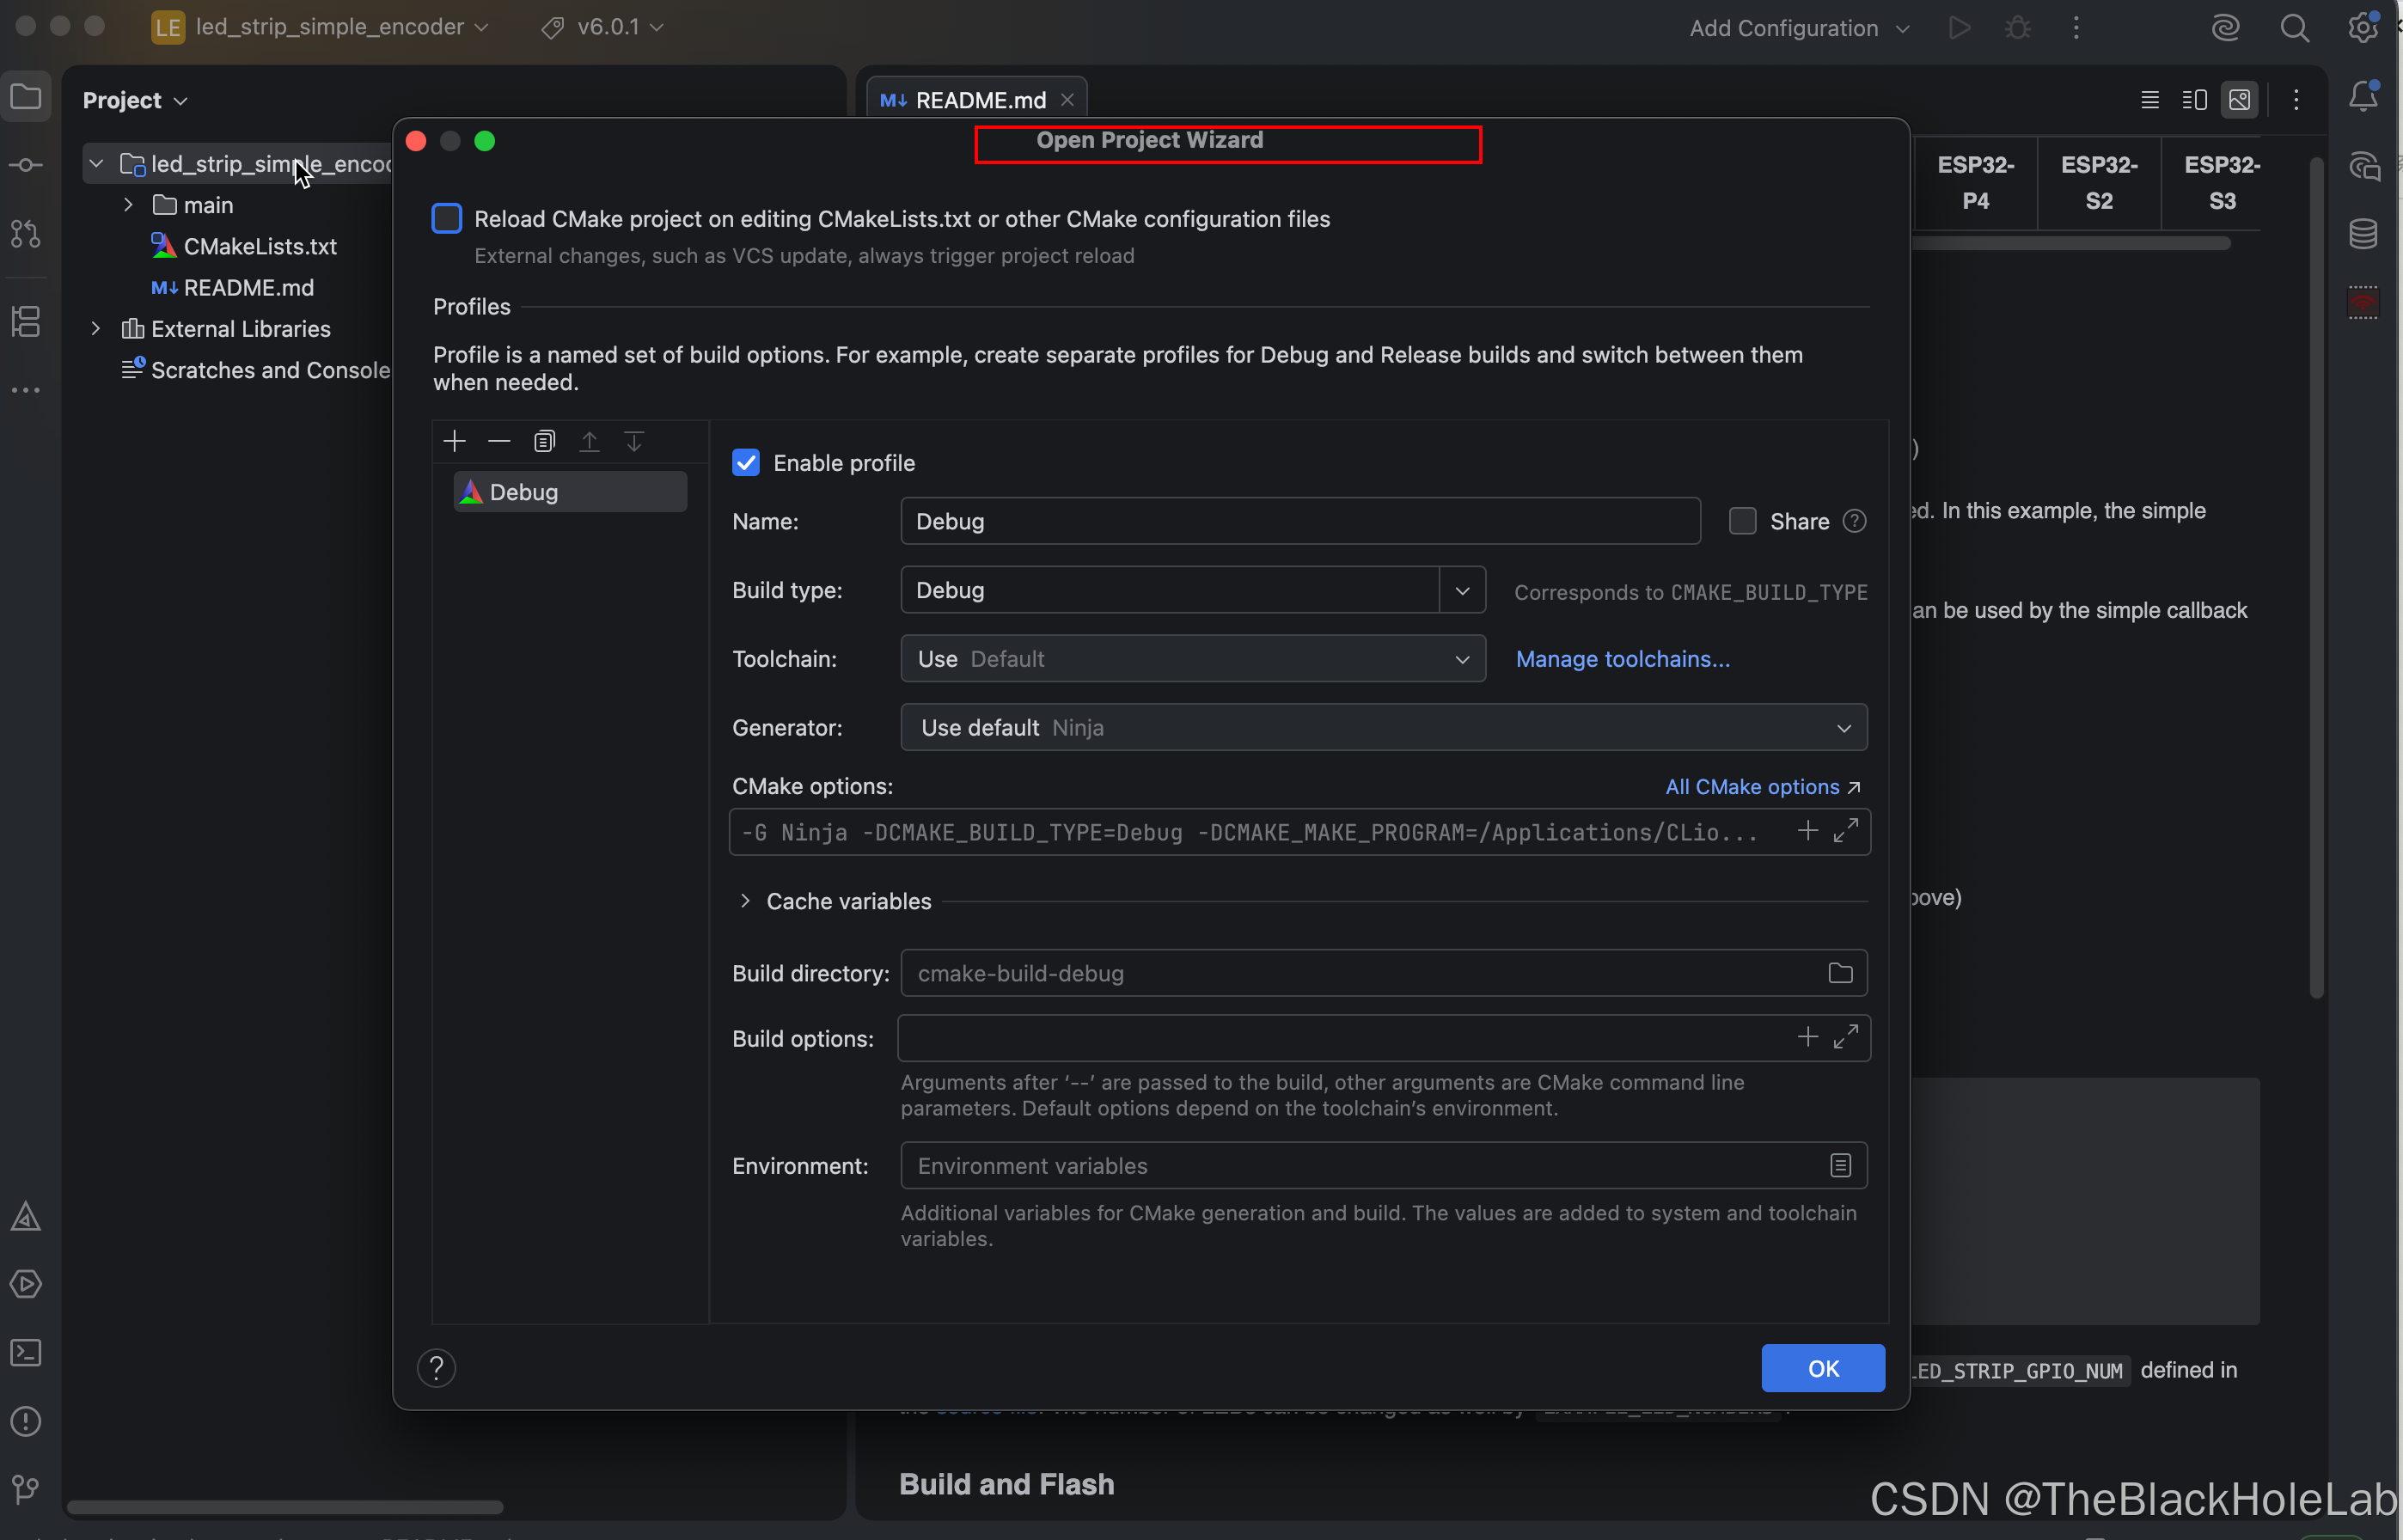2403x1540 pixels.
Task: Open the Terminal tool window icon
Action: 26,1352
